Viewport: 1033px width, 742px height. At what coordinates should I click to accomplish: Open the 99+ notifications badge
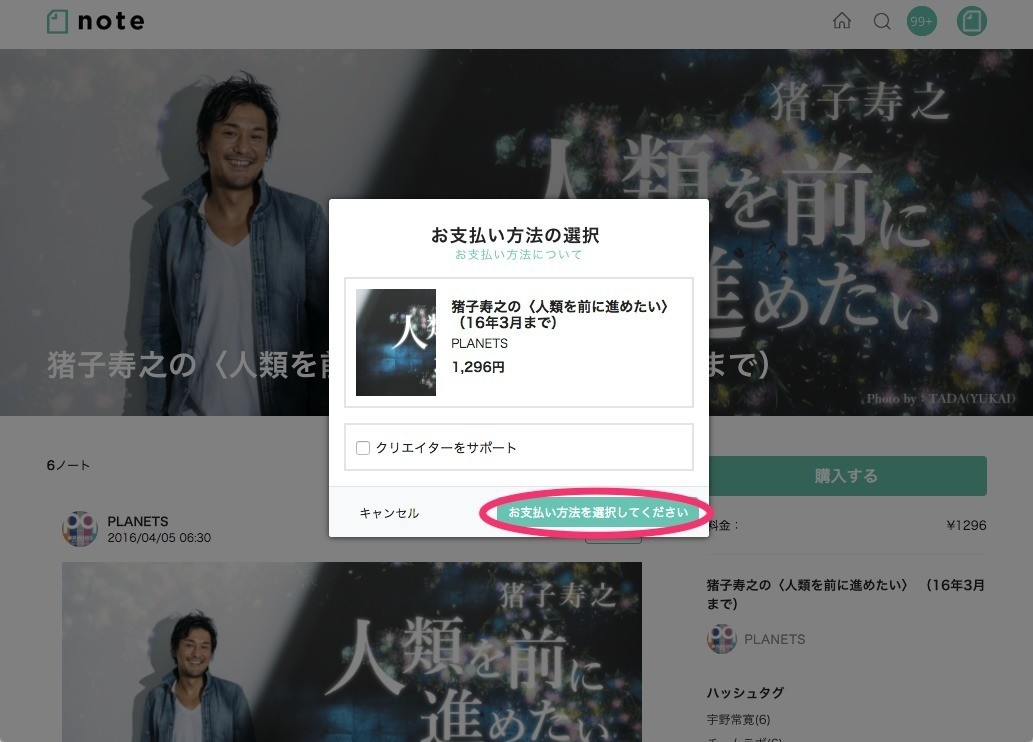(921, 21)
